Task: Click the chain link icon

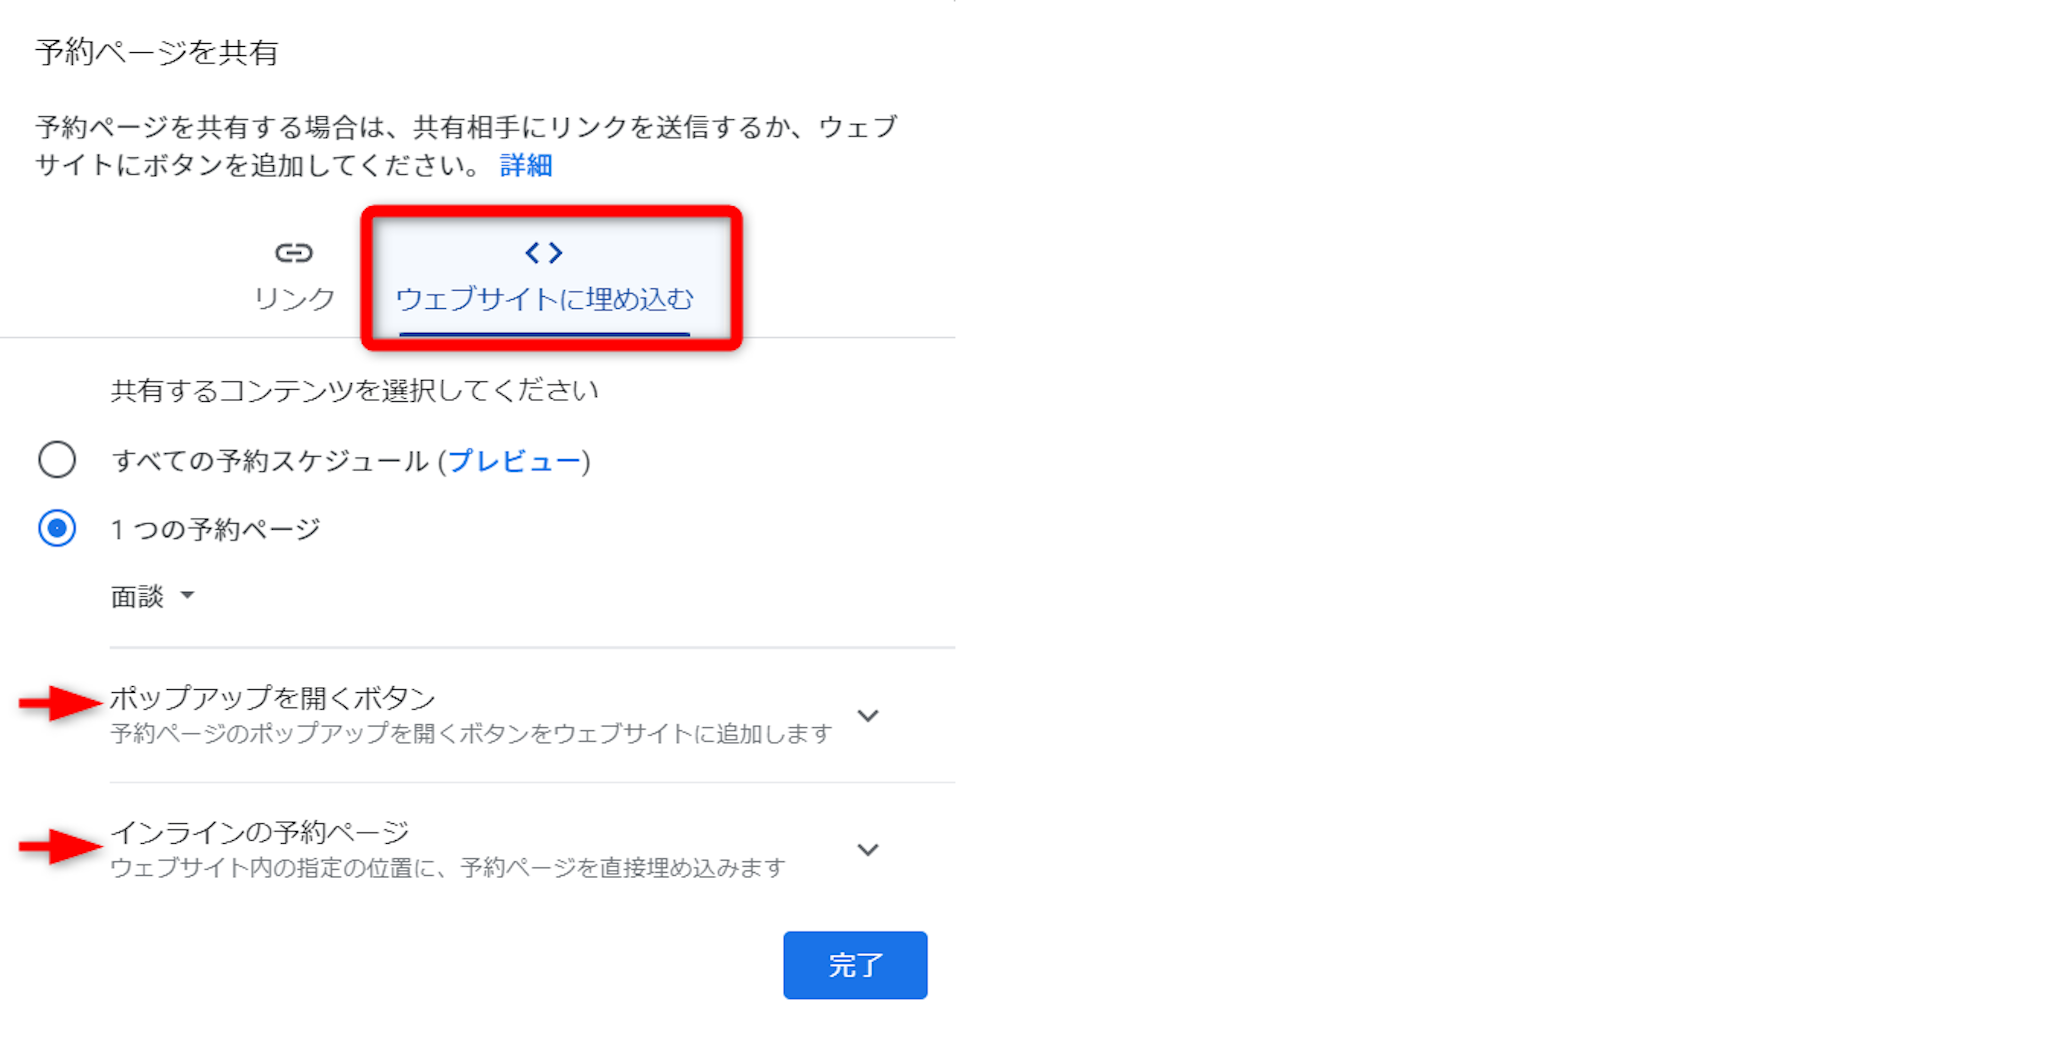Action: pos(293,253)
